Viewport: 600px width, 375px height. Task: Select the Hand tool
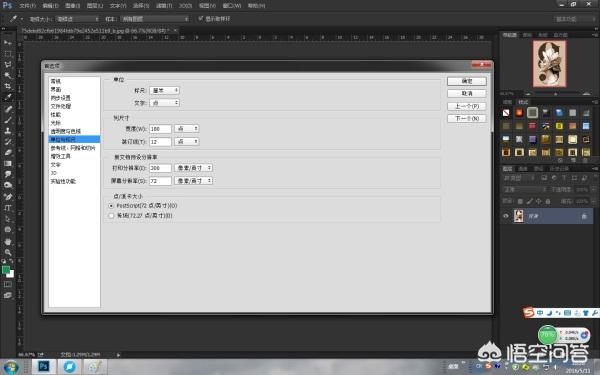[8, 241]
